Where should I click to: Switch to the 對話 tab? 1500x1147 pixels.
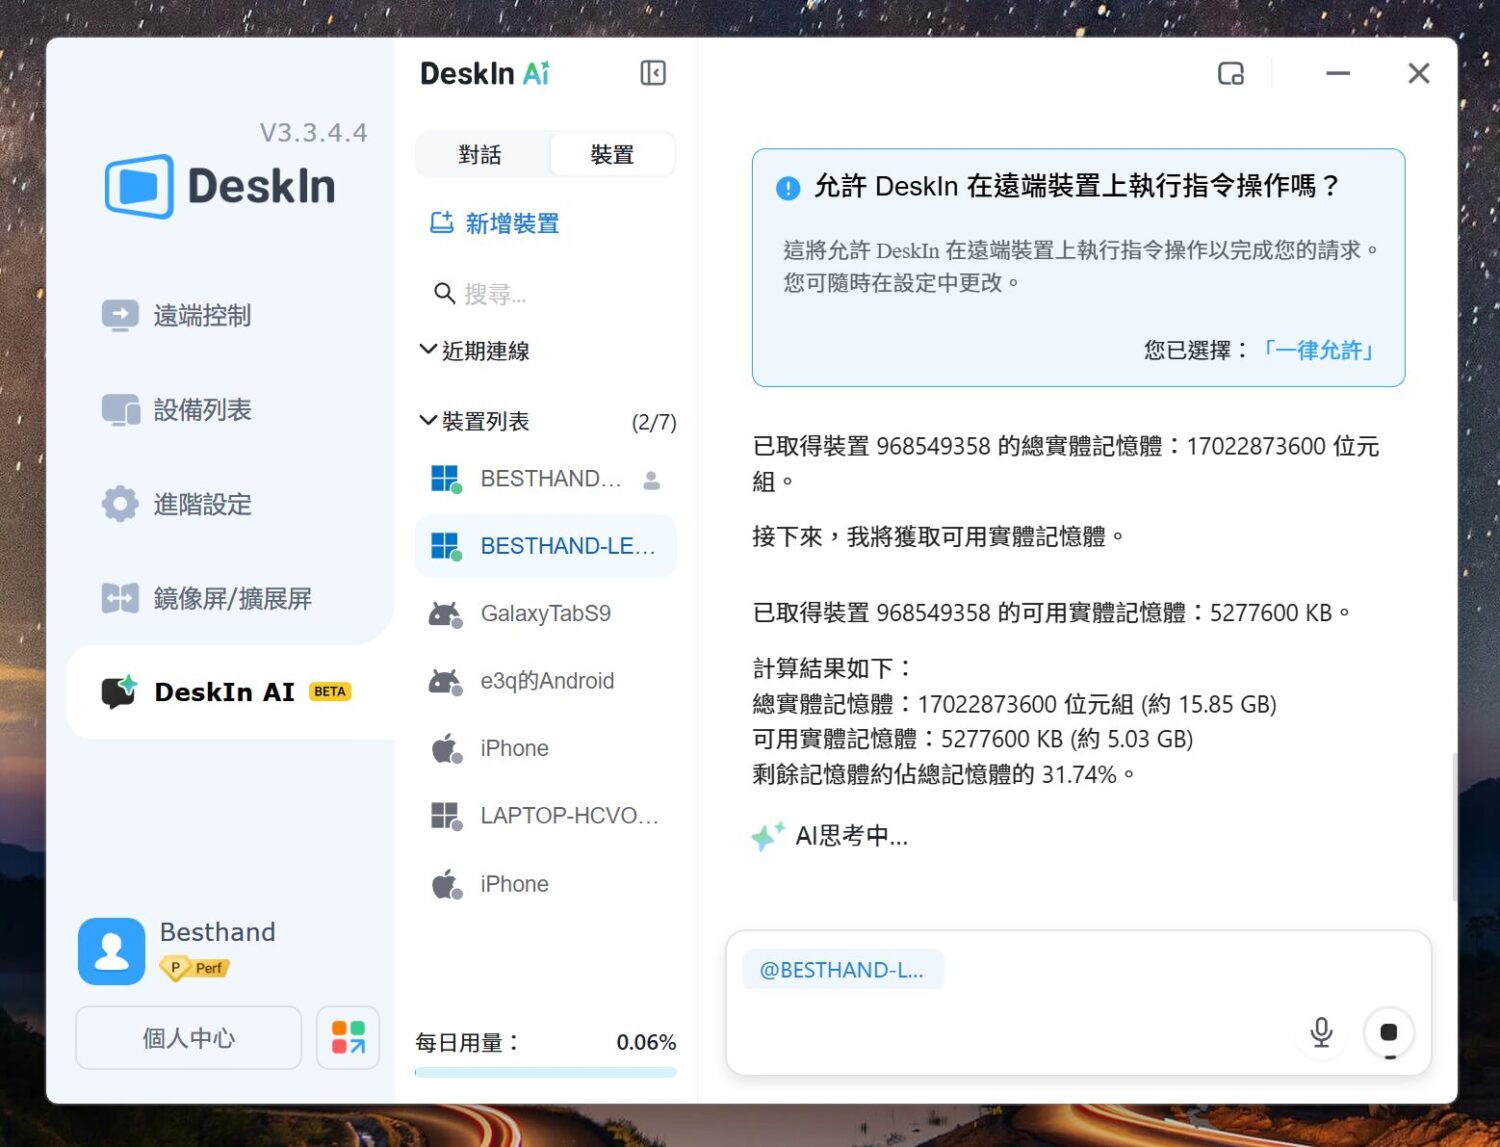[481, 155]
